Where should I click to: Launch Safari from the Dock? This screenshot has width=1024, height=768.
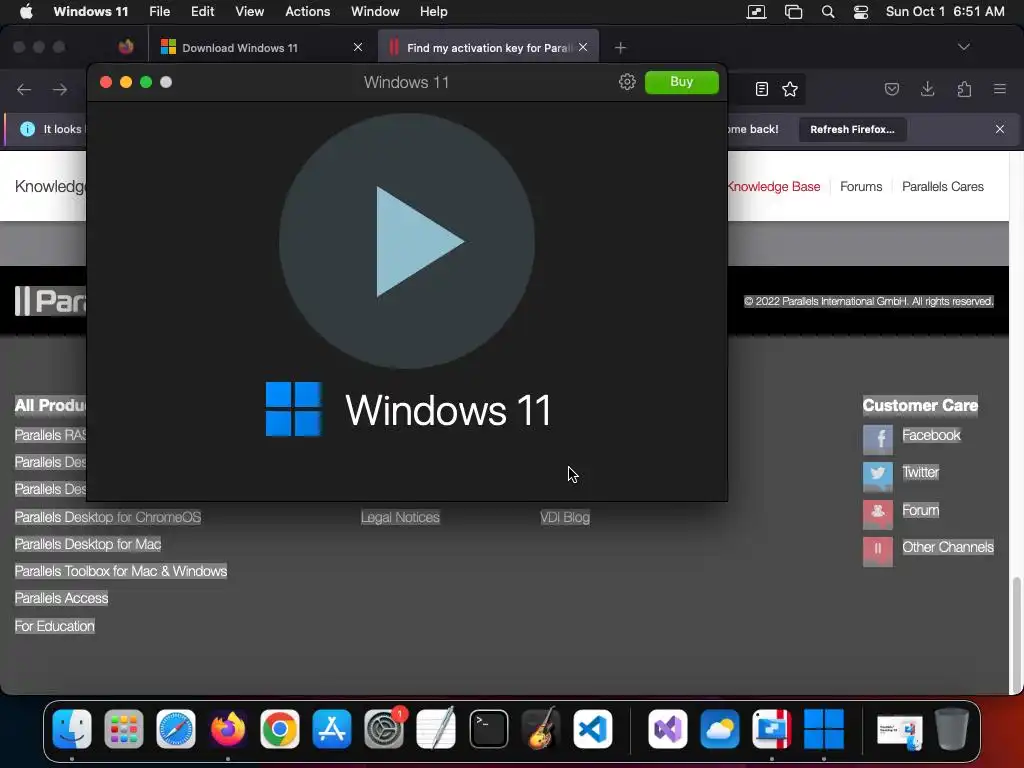176,729
